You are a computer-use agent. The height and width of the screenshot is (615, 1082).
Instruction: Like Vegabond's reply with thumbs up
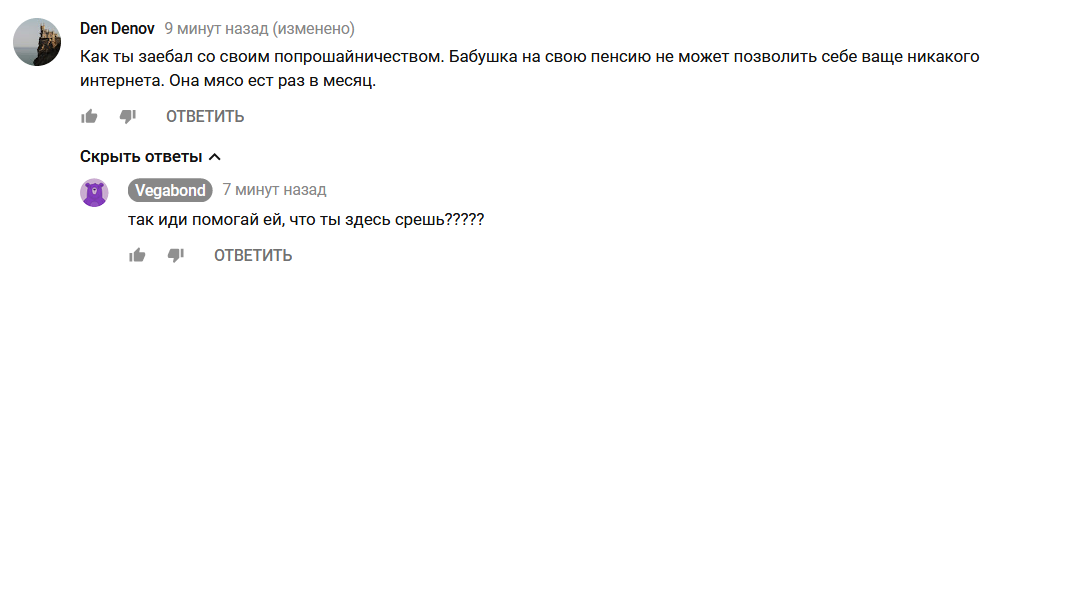(137, 255)
